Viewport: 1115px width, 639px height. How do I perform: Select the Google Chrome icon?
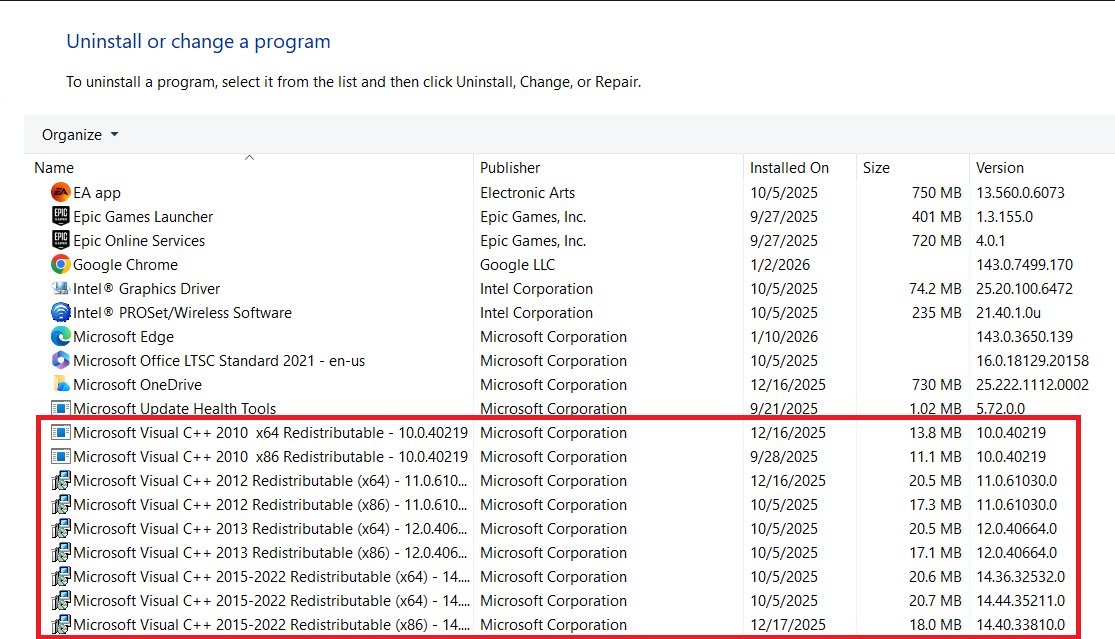pos(60,265)
